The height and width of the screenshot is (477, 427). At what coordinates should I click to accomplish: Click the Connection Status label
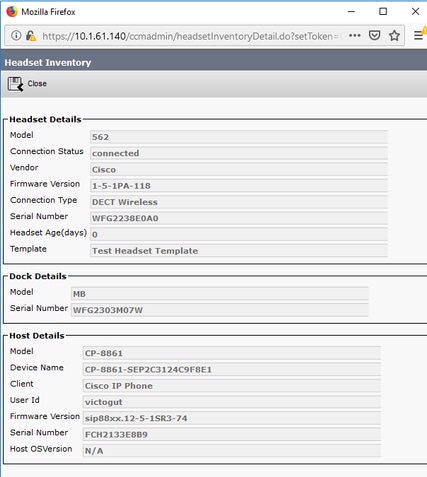point(47,151)
